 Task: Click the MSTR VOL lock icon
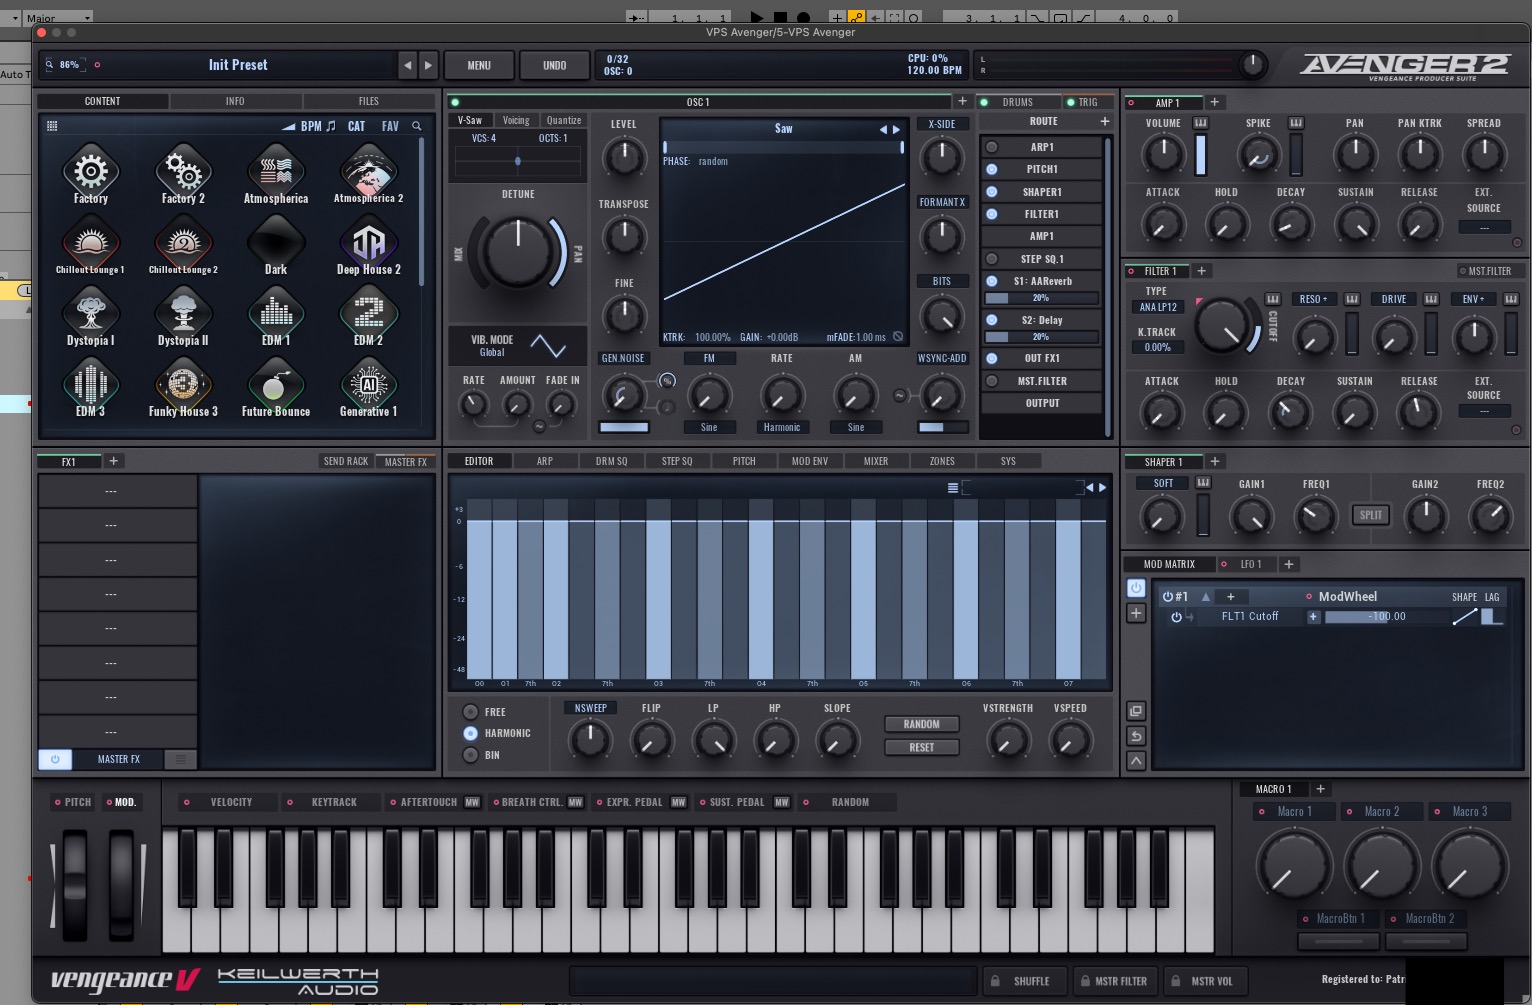coord(1176,981)
